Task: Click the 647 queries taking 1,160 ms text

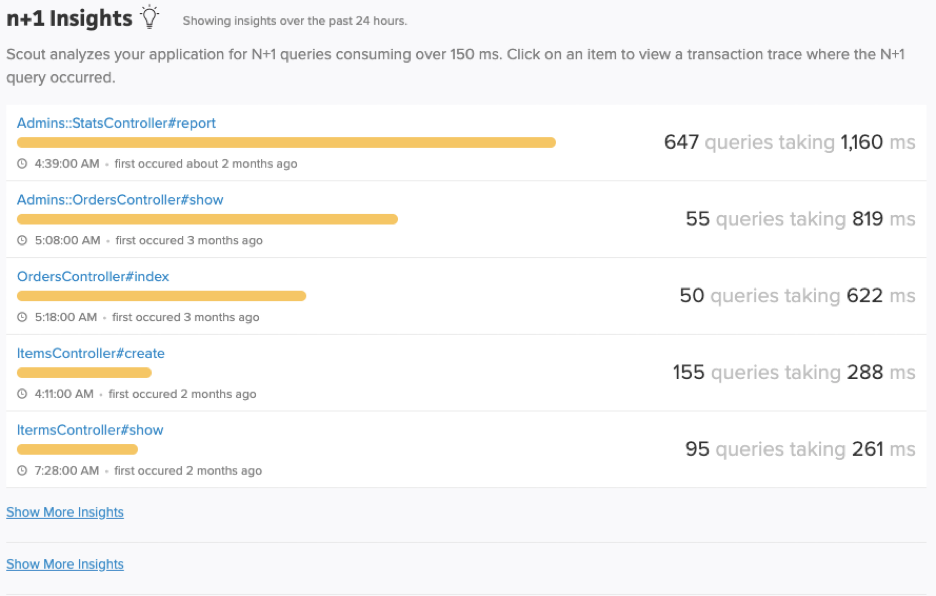Action: coord(789,142)
